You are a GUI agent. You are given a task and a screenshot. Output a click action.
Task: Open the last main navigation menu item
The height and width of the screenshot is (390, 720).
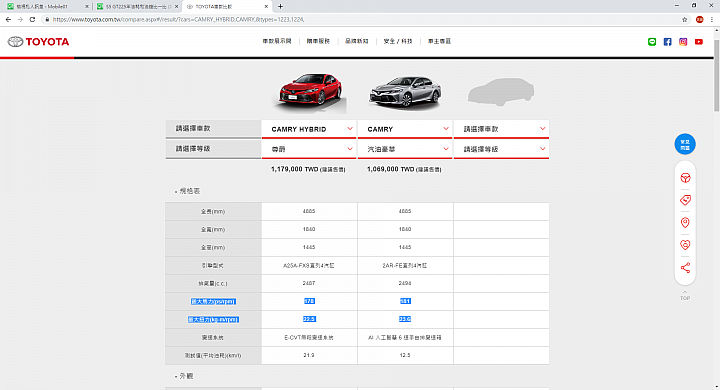coord(439,41)
